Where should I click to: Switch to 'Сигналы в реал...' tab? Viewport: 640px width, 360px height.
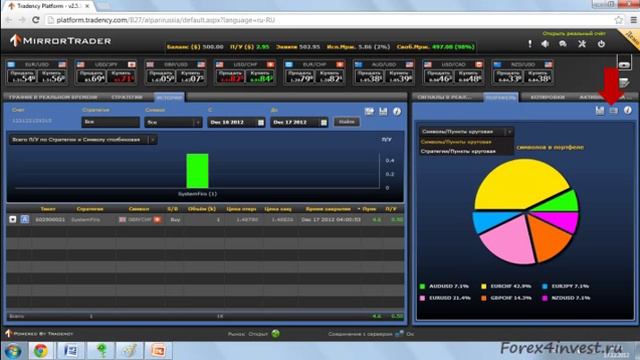[444, 97]
